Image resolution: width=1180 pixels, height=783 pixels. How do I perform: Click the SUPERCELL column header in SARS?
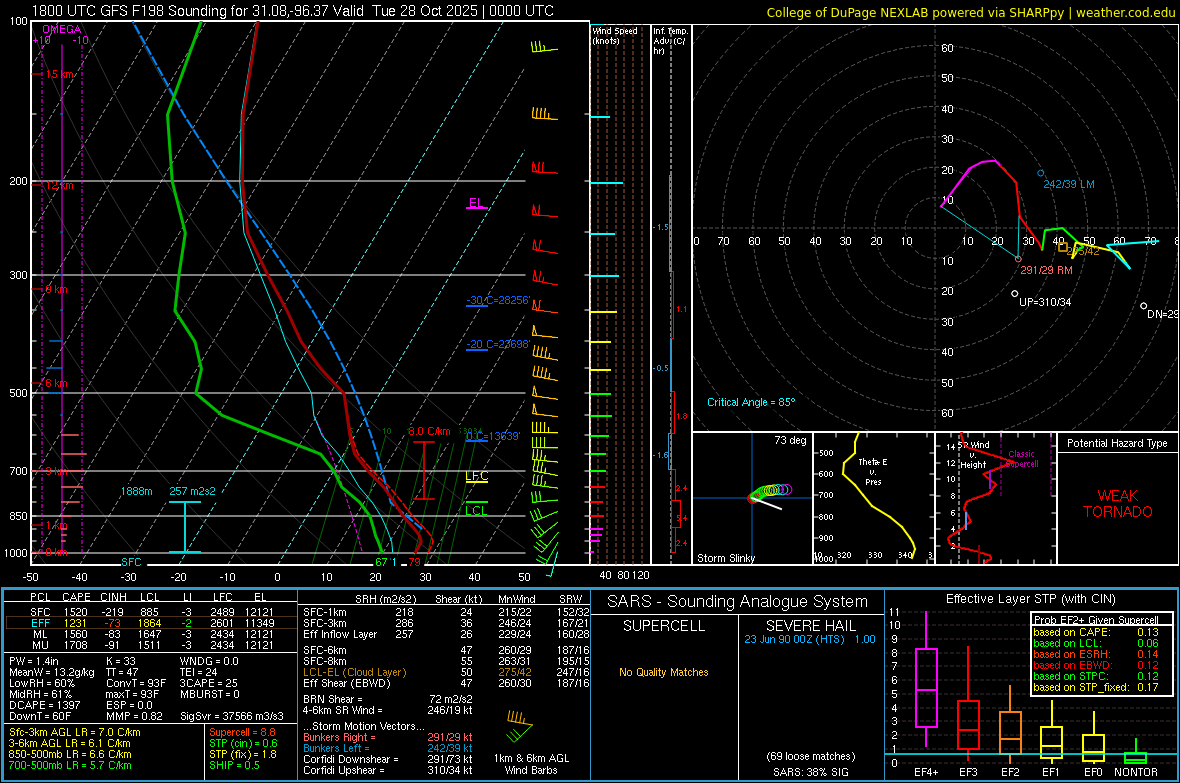[x=664, y=626]
